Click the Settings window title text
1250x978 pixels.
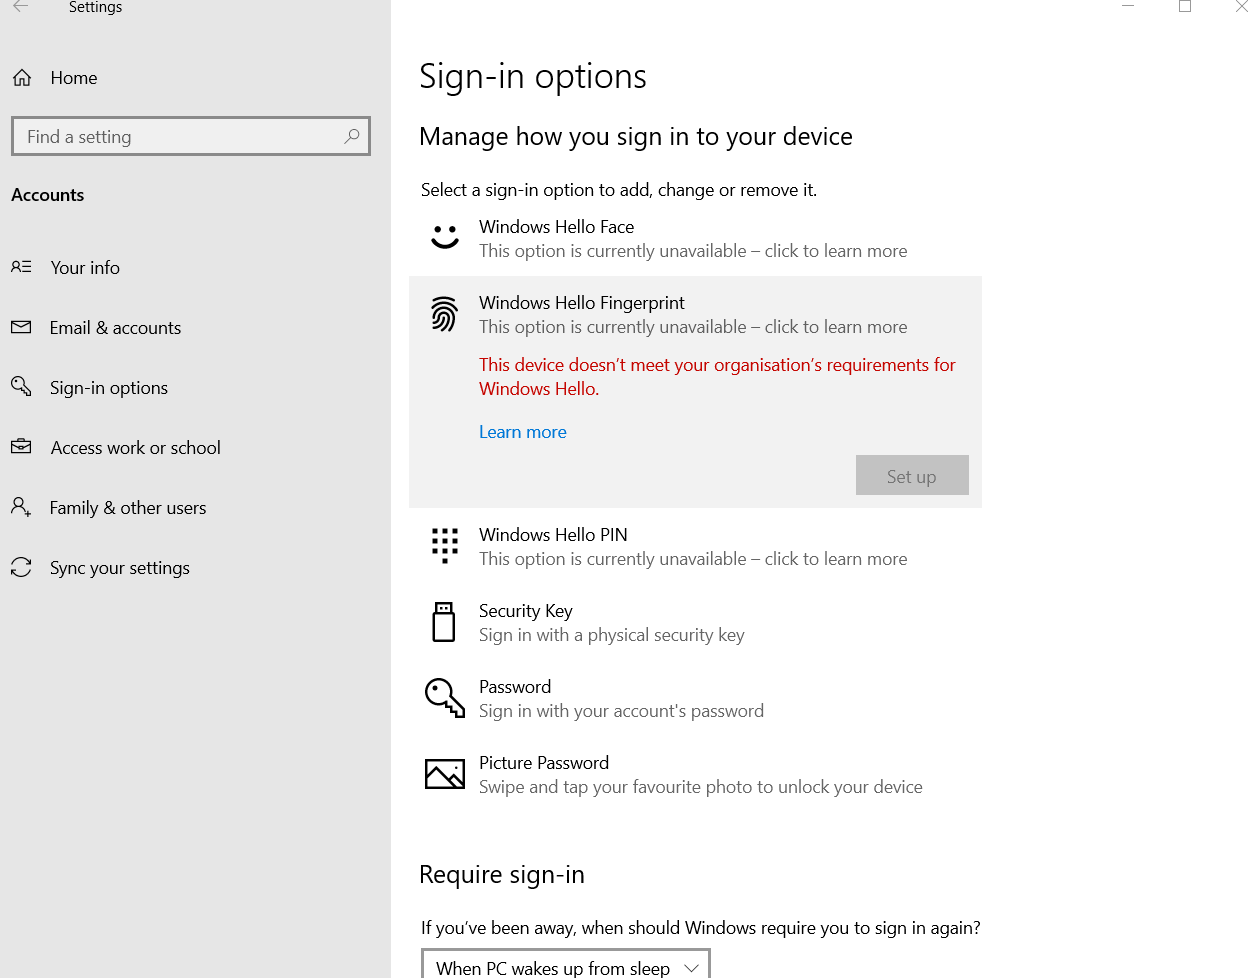click(96, 7)
